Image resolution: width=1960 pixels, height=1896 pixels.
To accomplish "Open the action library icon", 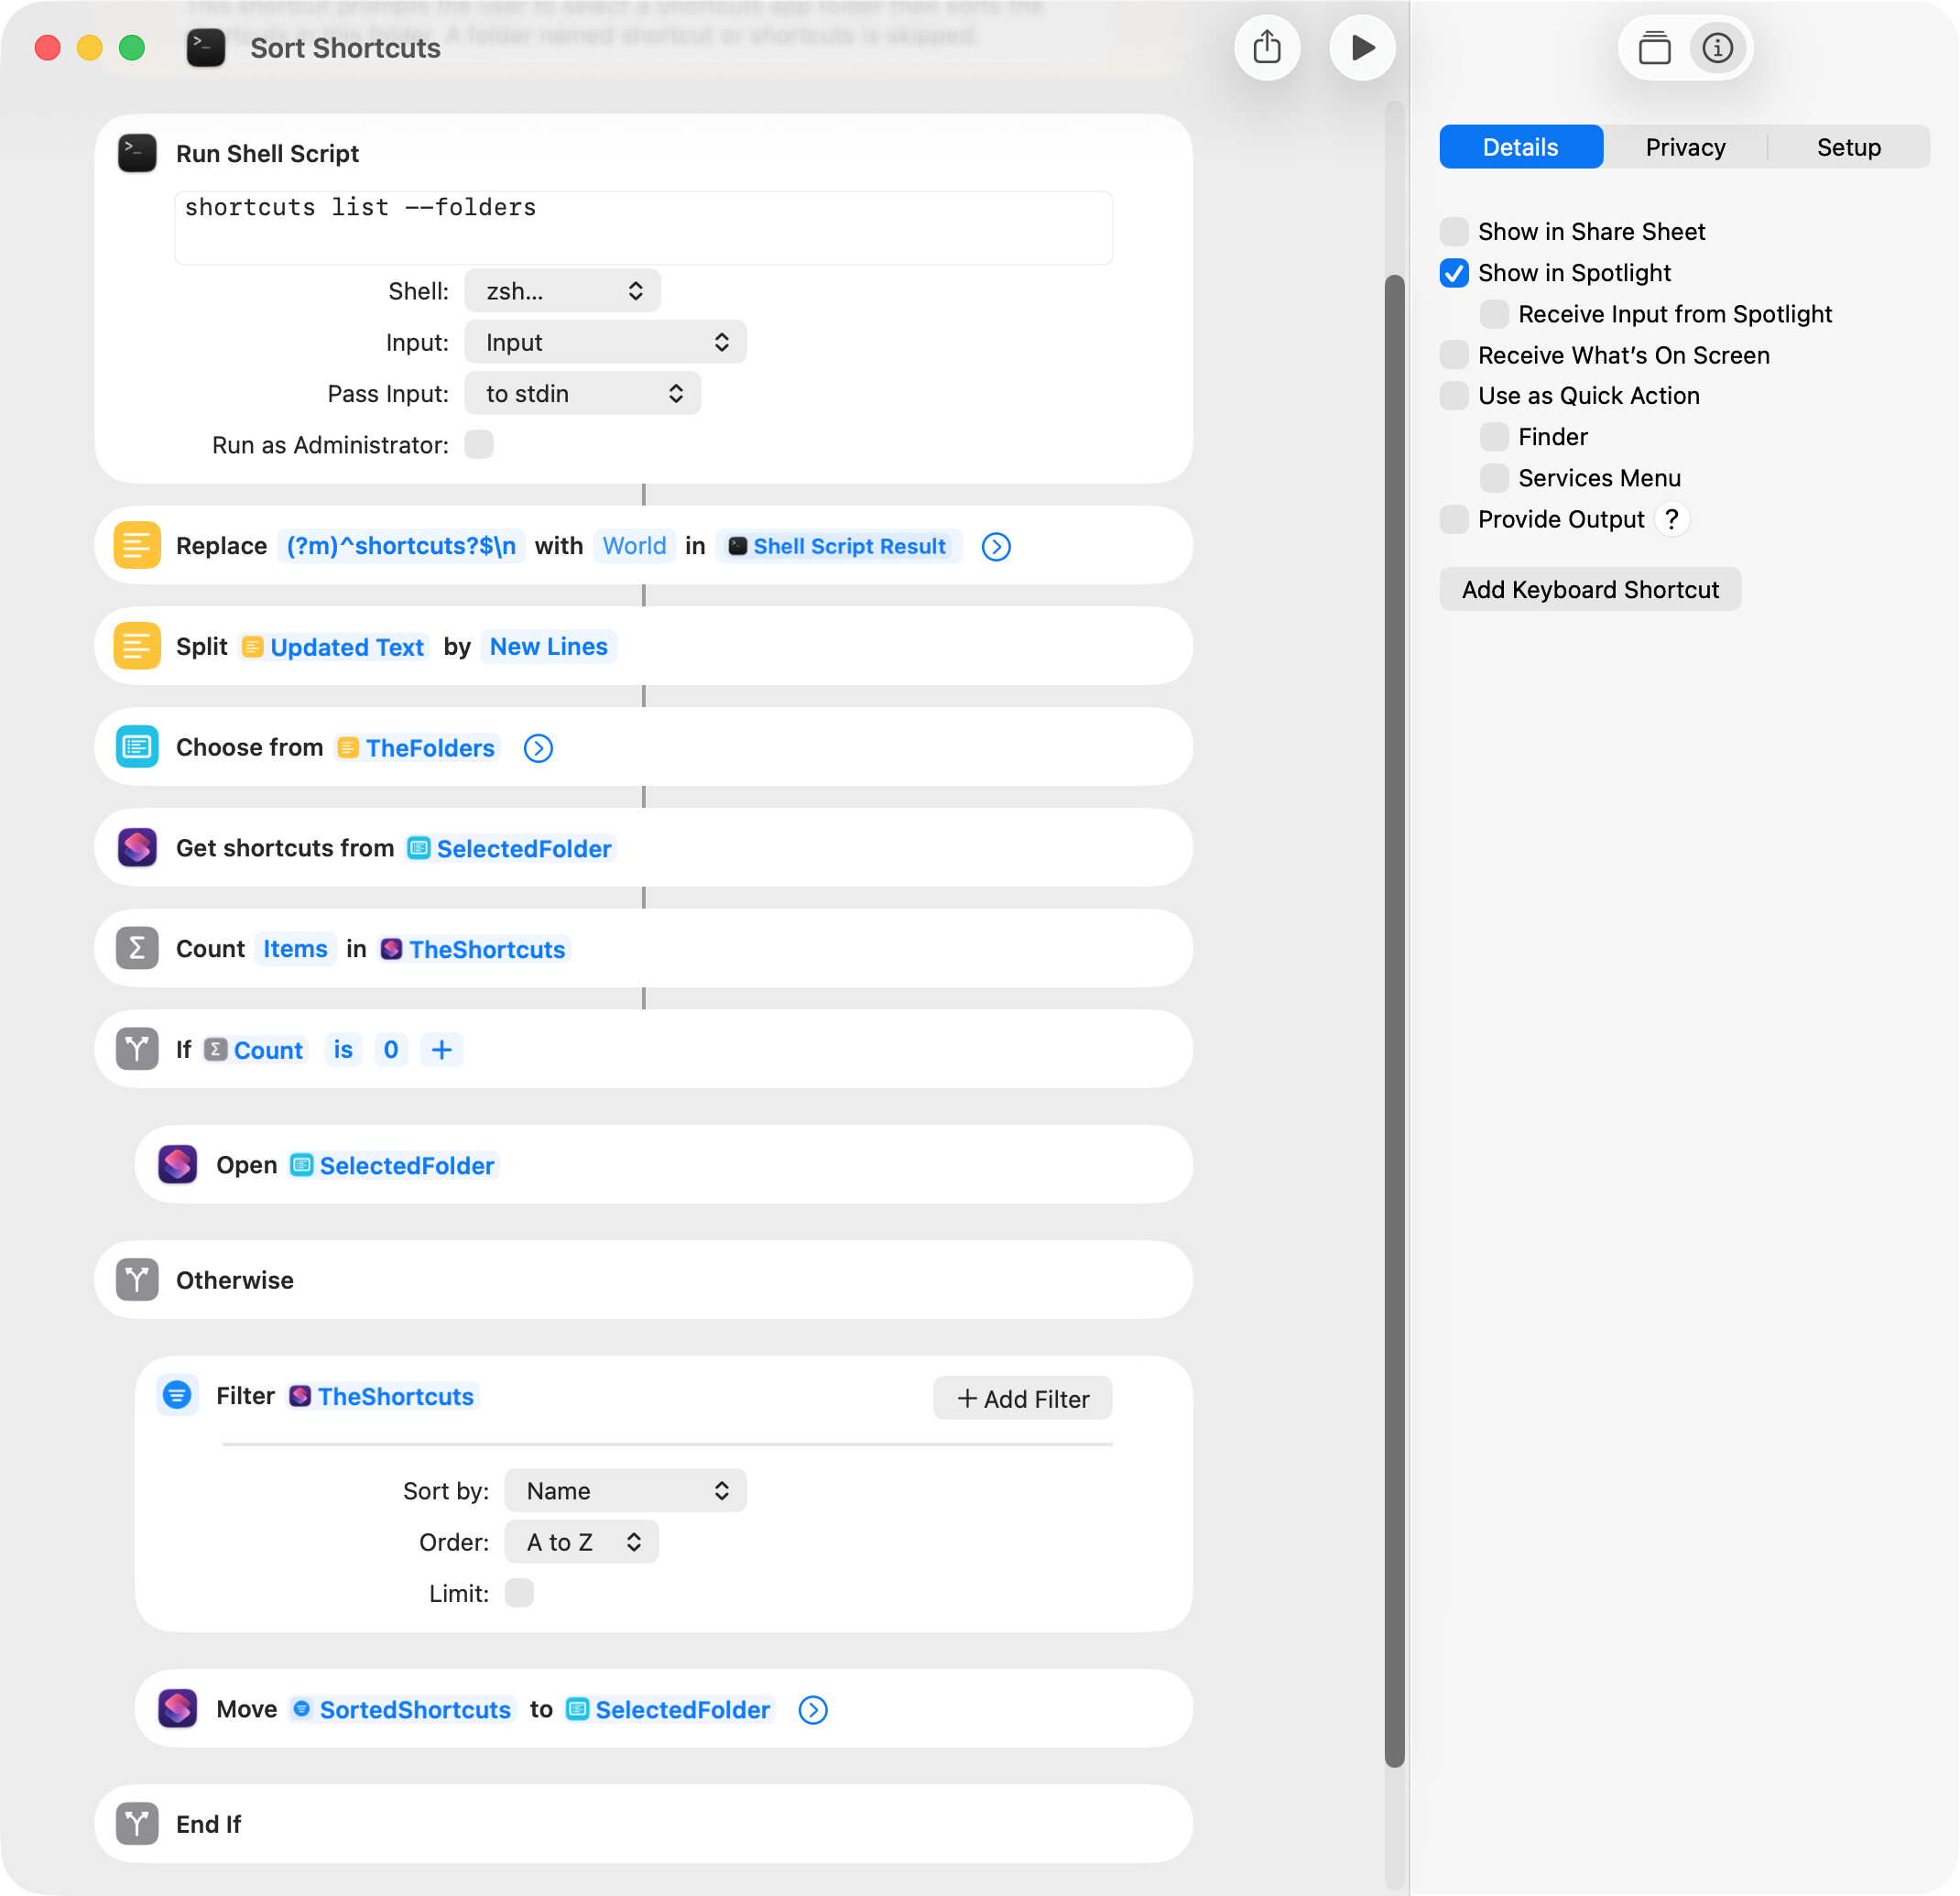I will click(x=1654, y=47).
